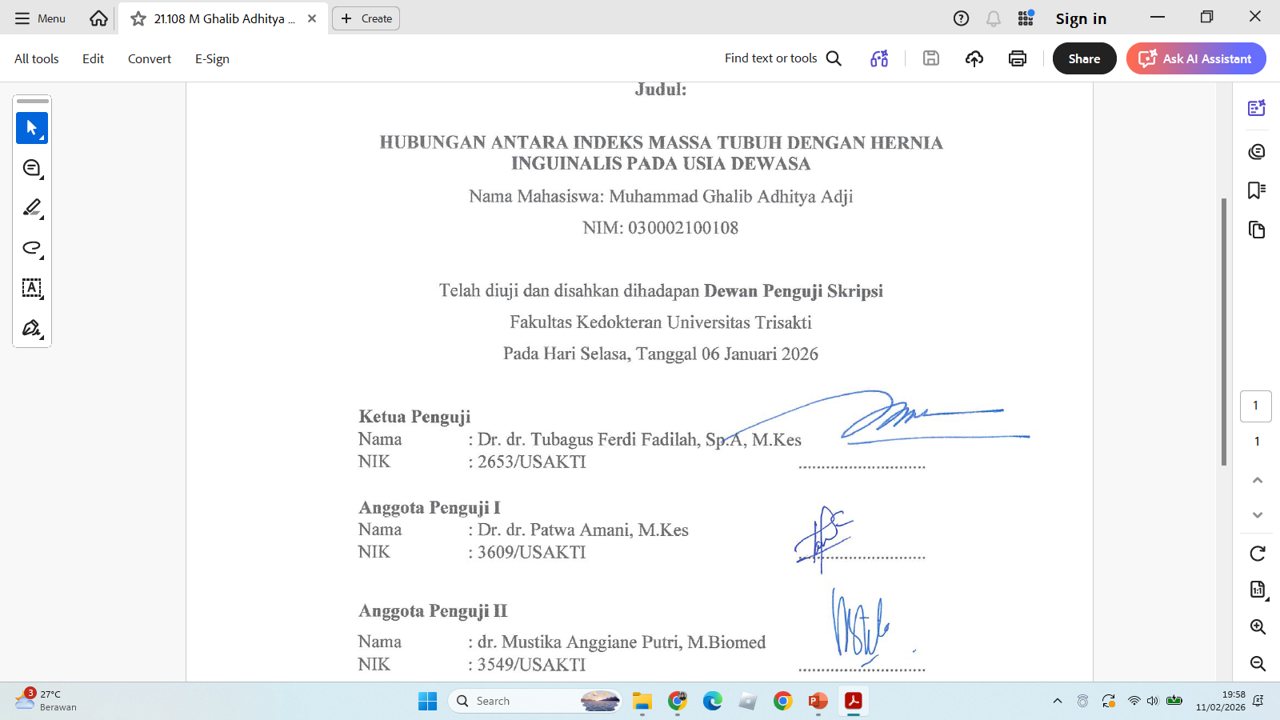Open the All tools menu
Image resolution: width=1280 pixels, height=720 pixels.
[x=36, y=59]
